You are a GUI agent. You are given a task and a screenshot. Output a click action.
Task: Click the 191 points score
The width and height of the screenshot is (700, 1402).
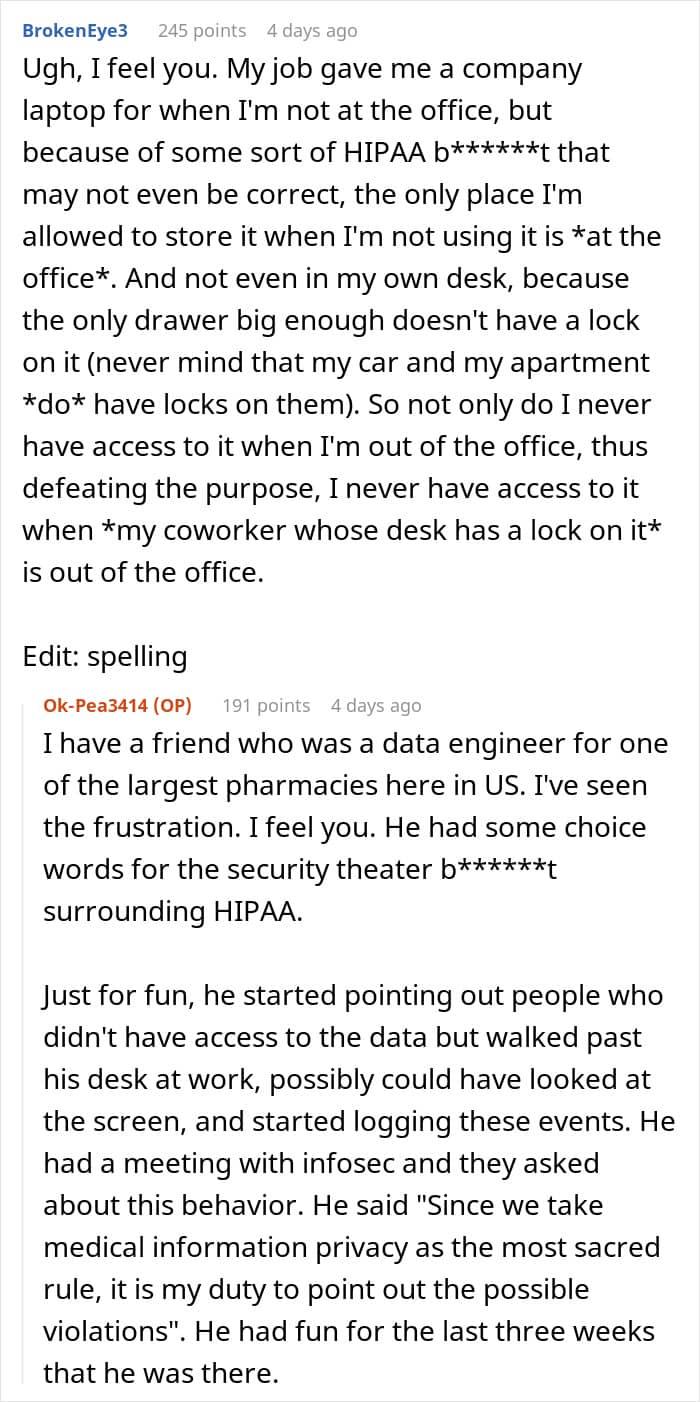(x=266, y=705)
